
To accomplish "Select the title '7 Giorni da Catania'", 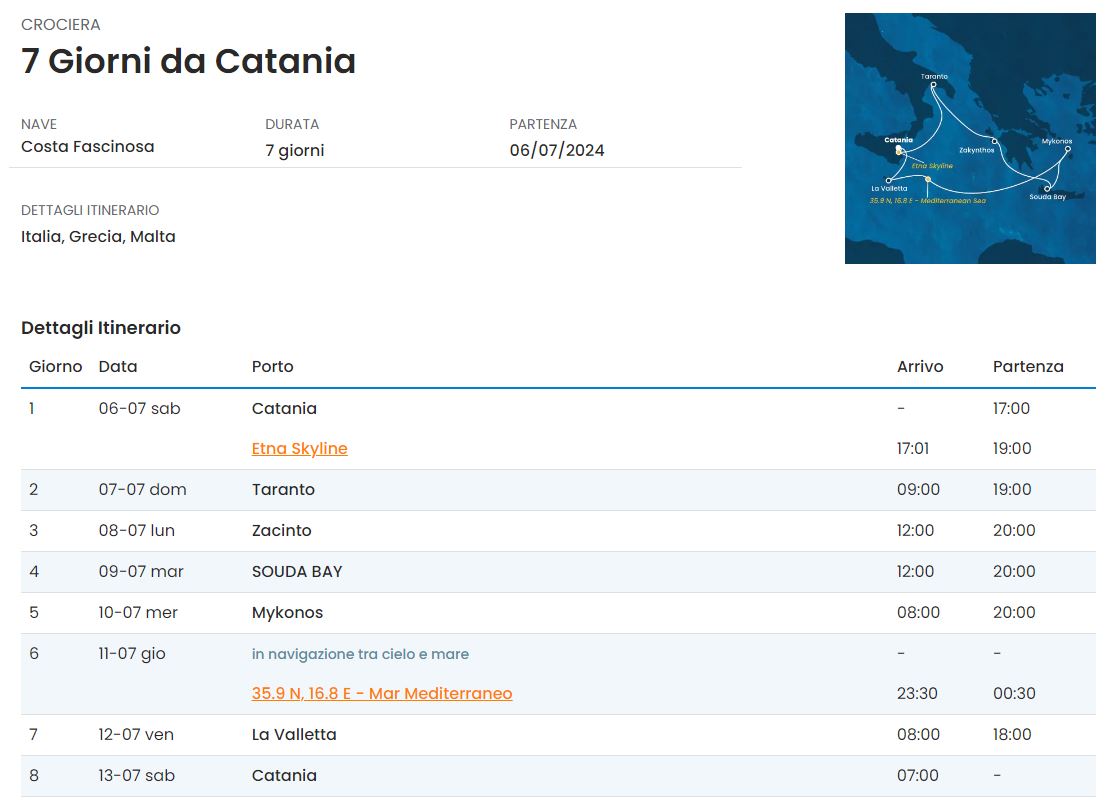I will click(x=189, y=61).
